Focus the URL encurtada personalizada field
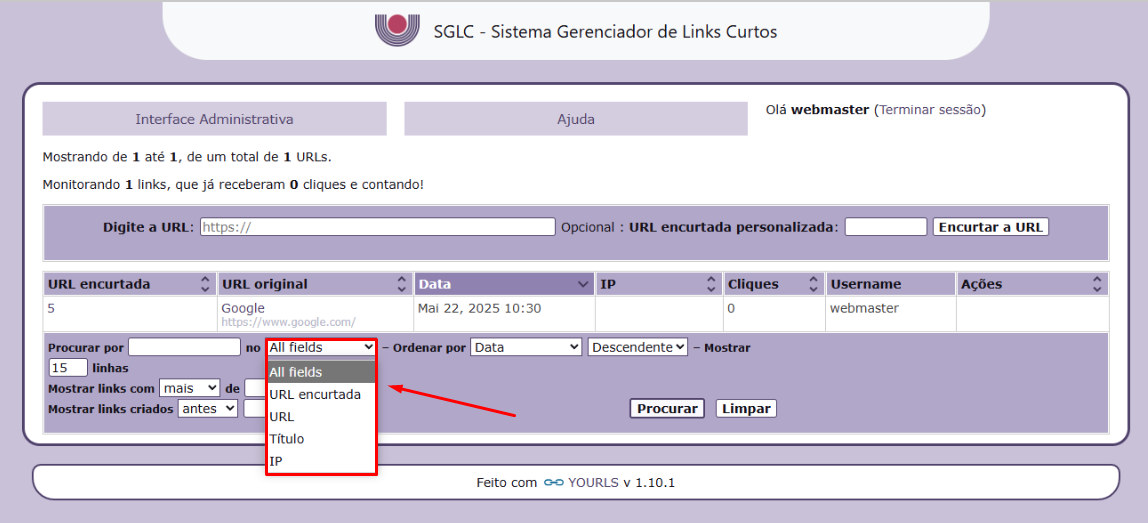The image size is (1148, 523). pos(886,227)
